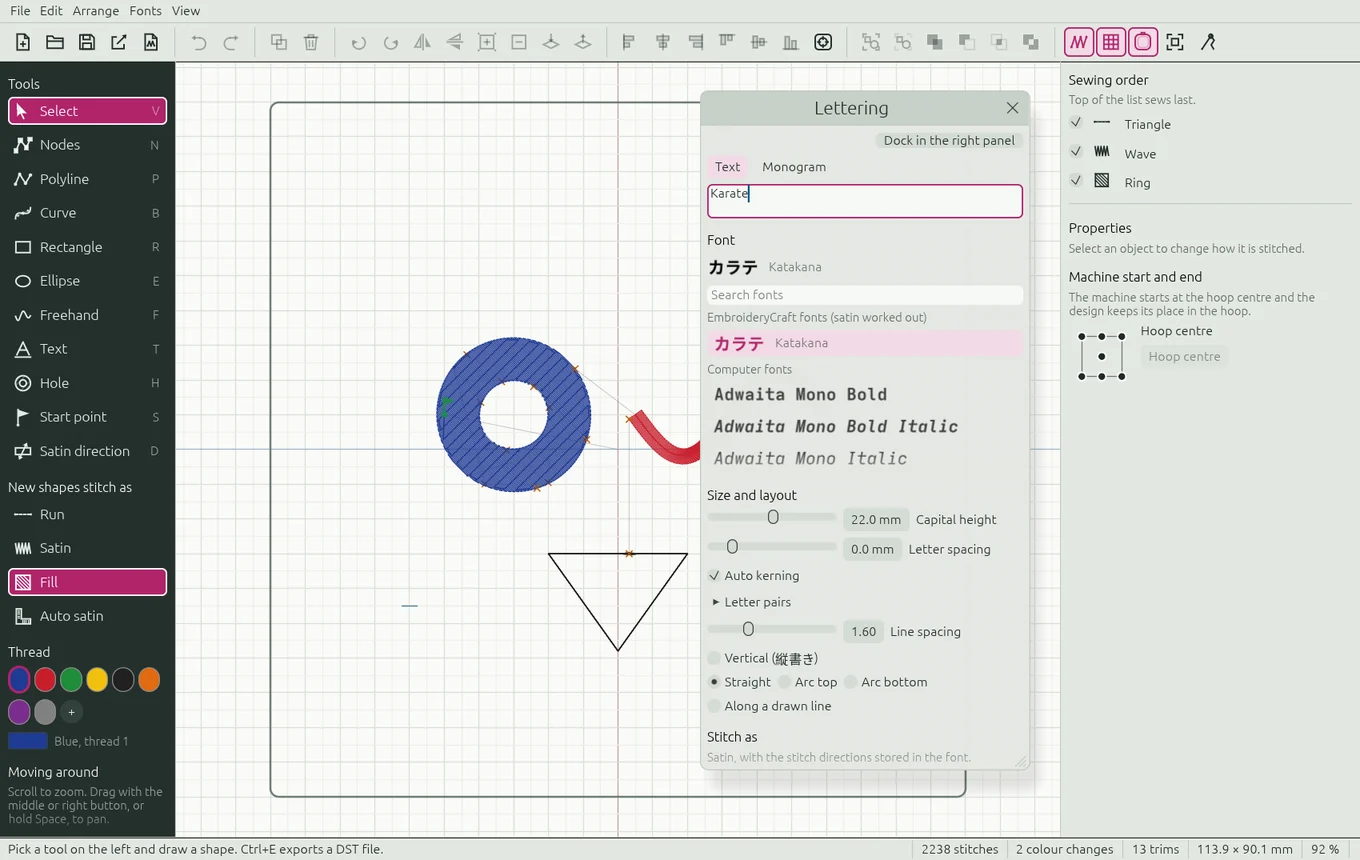The width and height of the screenshot is (1360, 860).
Task: Select the Start point tool
Action: (87, 417)
